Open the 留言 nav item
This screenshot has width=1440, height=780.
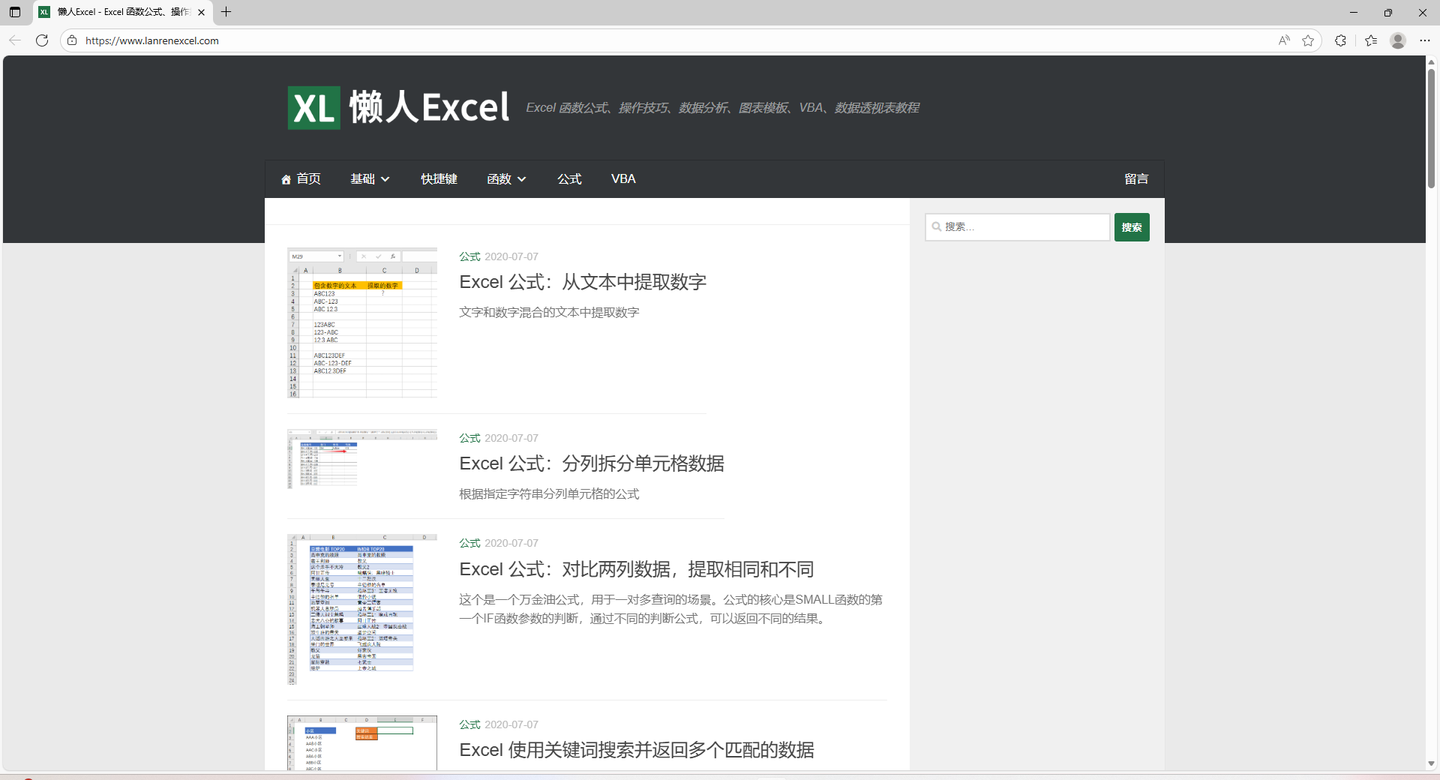click(x=1136, y=179)
